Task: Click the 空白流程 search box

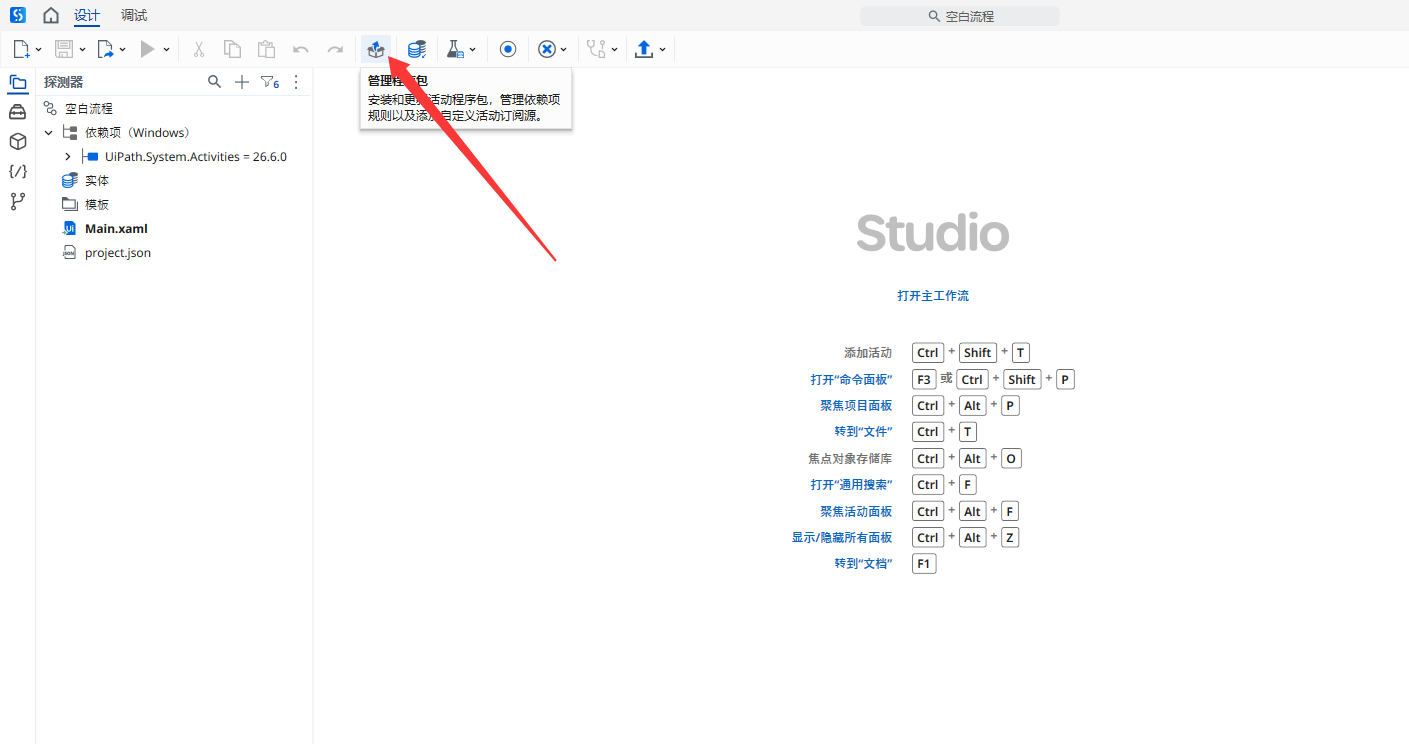Action: [x=960, y=16]
